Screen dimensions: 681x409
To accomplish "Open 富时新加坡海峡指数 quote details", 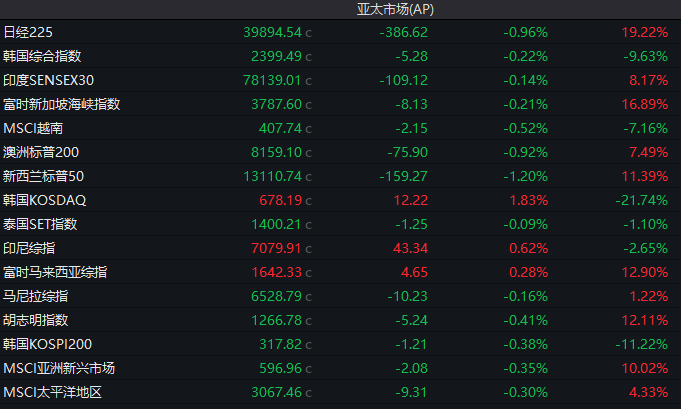I will 61,104.
